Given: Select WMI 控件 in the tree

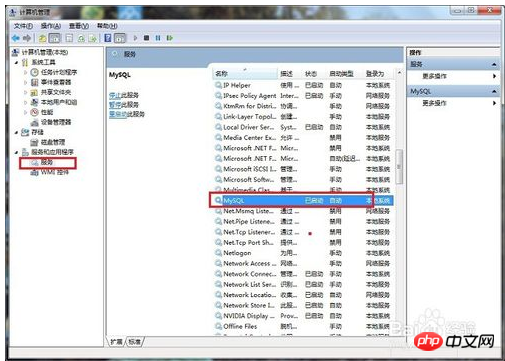Looking at the screenshot, I should tap(49, 172).
